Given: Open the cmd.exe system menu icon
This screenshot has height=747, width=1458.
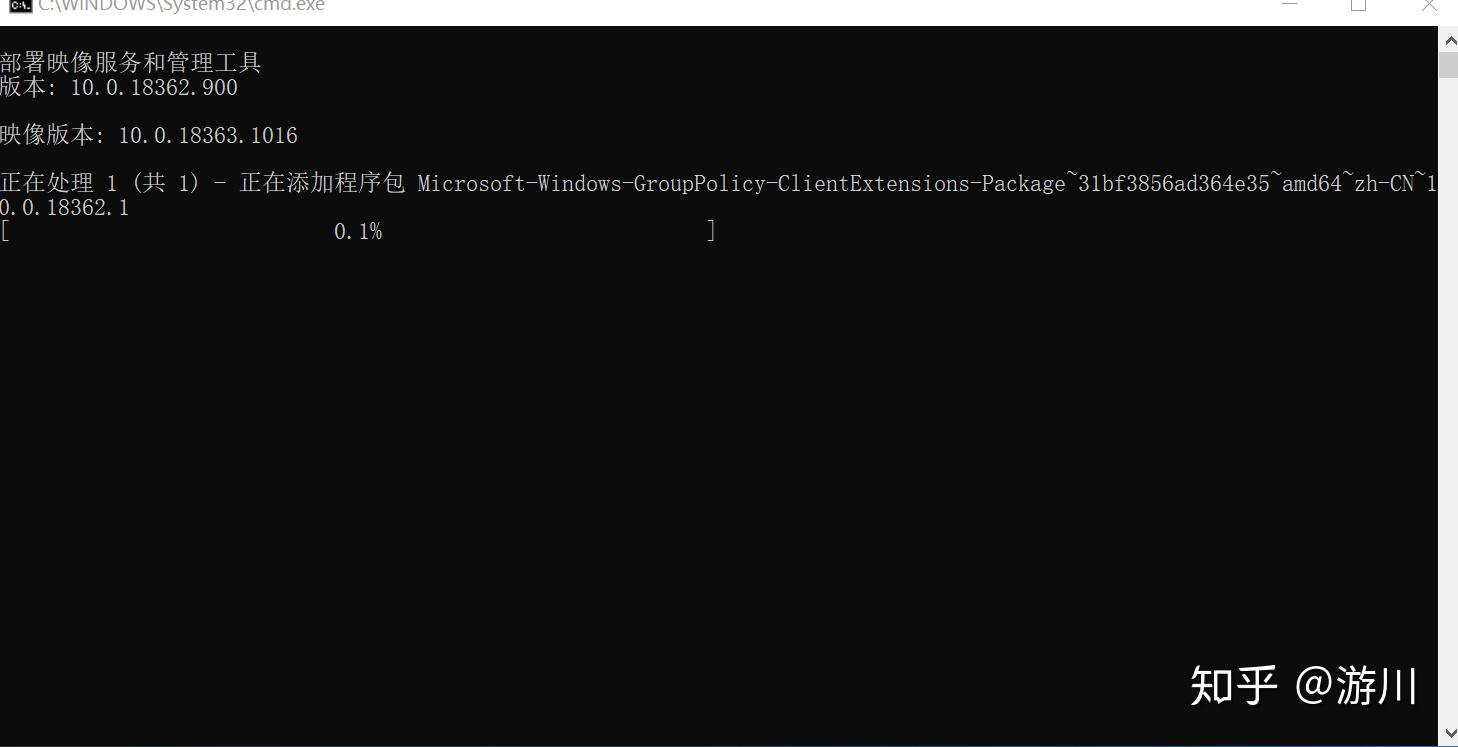Looking at the screenshot, I should coord(20,4).
